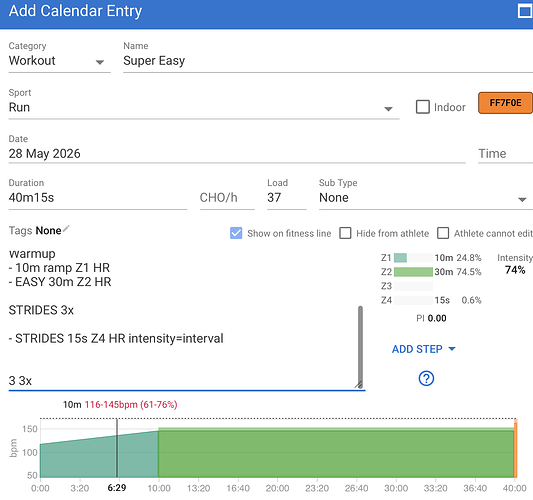Viewport: 533px width, 500px height.
Task: Enable Hide from athlete
Action: pyautogui.click(x=345, y=233)
